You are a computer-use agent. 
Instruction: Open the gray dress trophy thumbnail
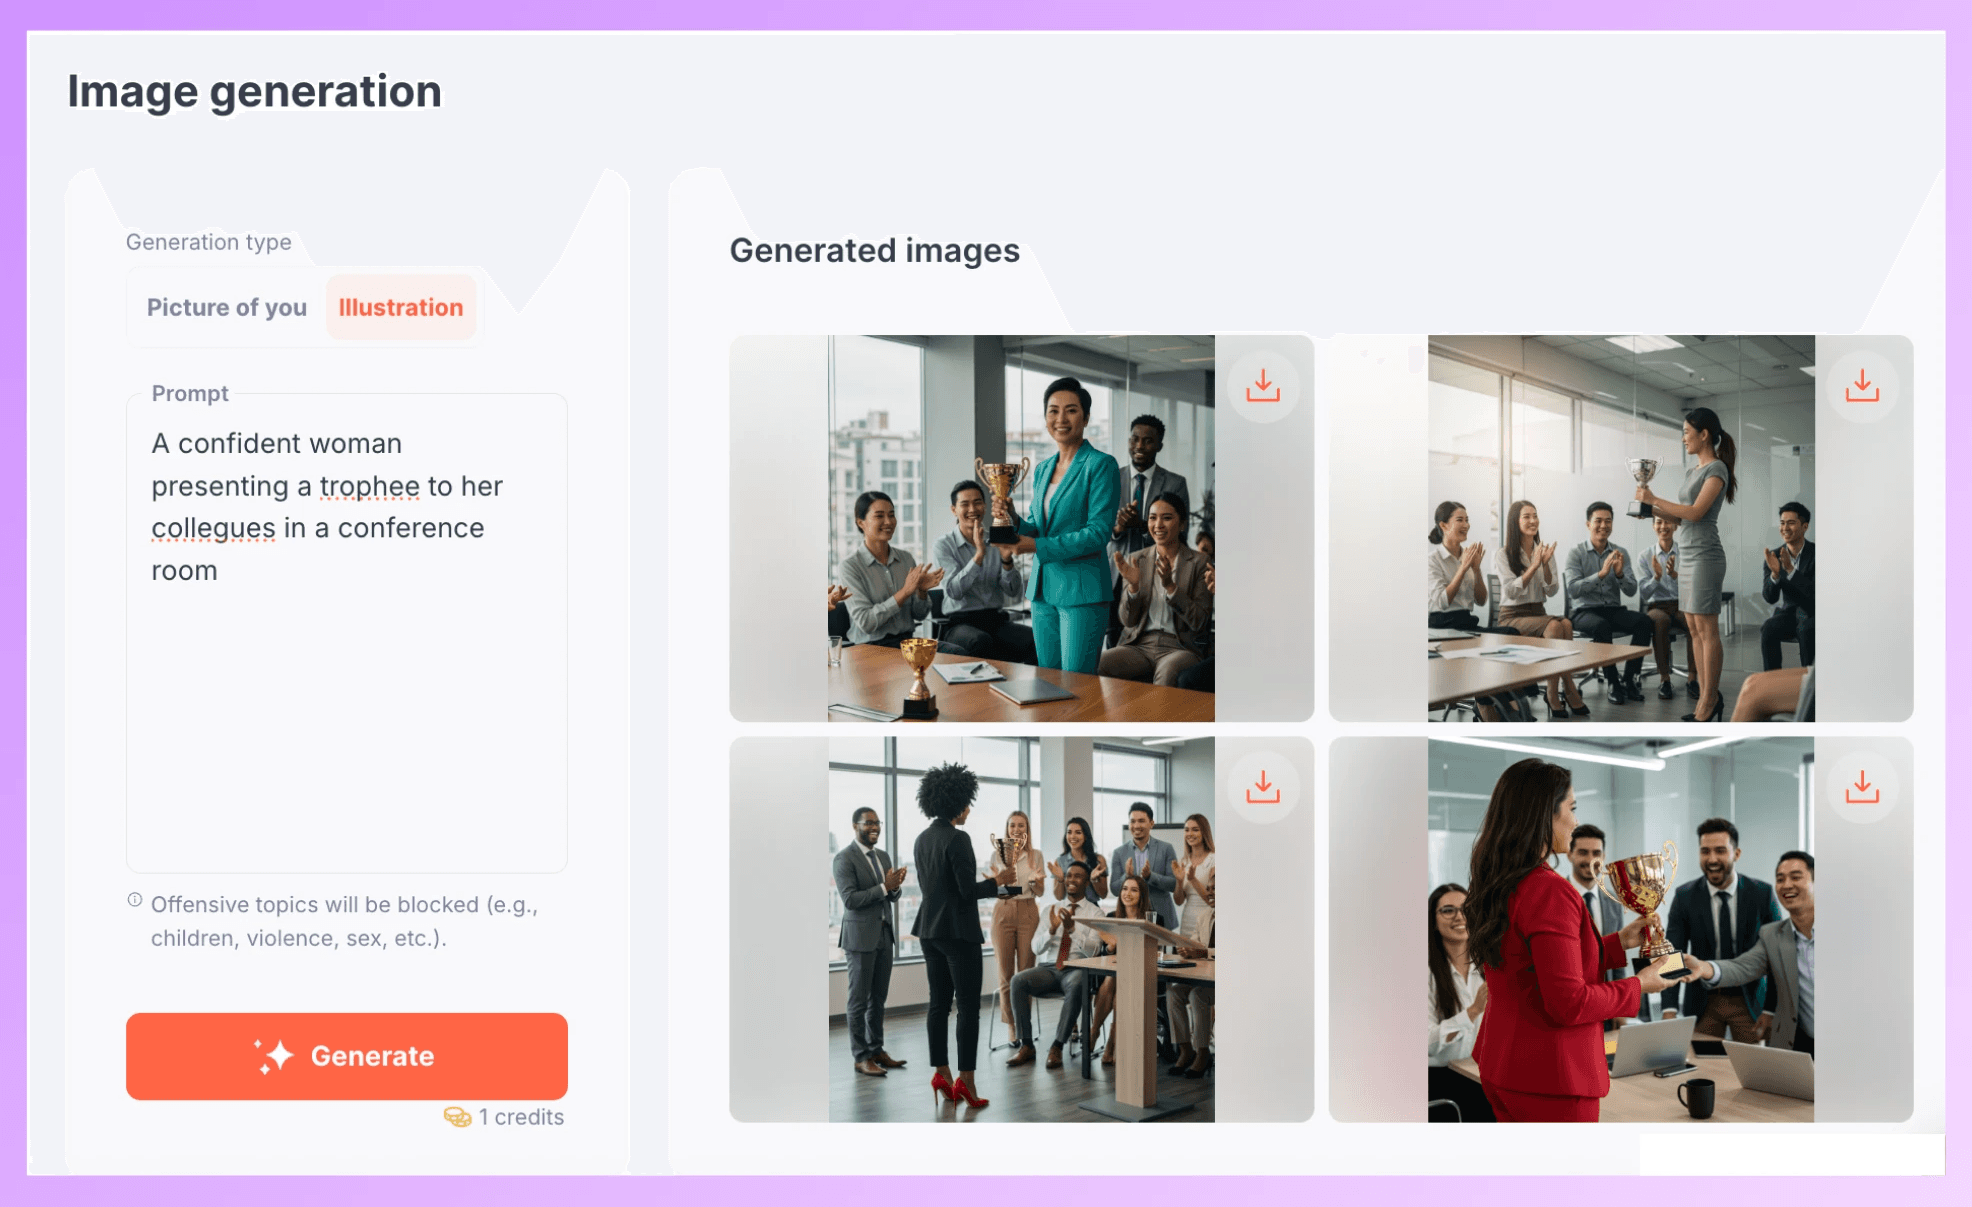pos(1621,528)
